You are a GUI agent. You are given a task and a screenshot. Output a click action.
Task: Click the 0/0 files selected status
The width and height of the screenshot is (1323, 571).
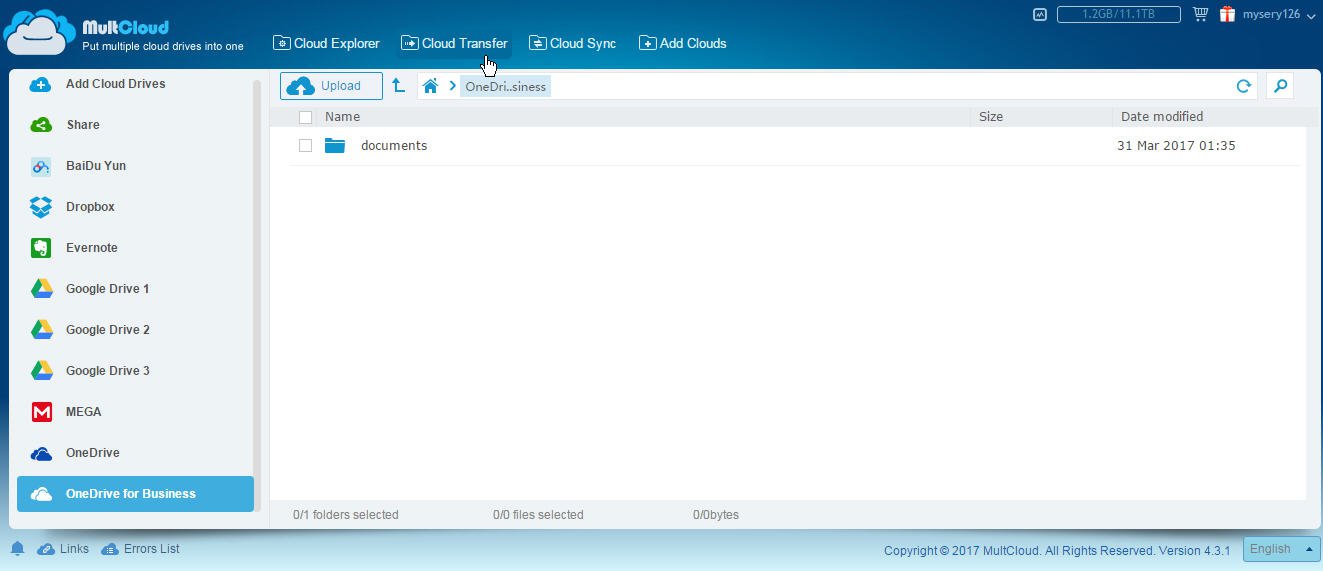538,515
